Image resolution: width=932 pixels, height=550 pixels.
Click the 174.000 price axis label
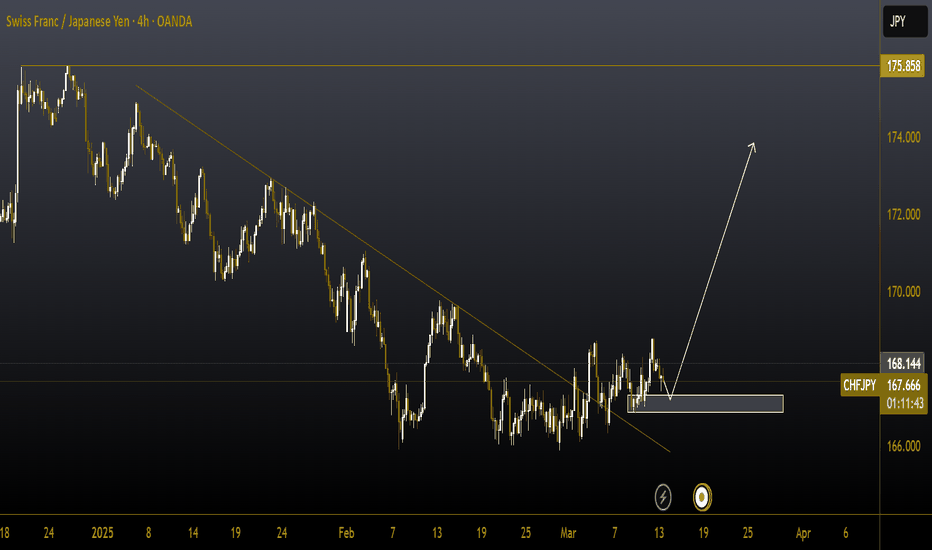pos(903,137)
